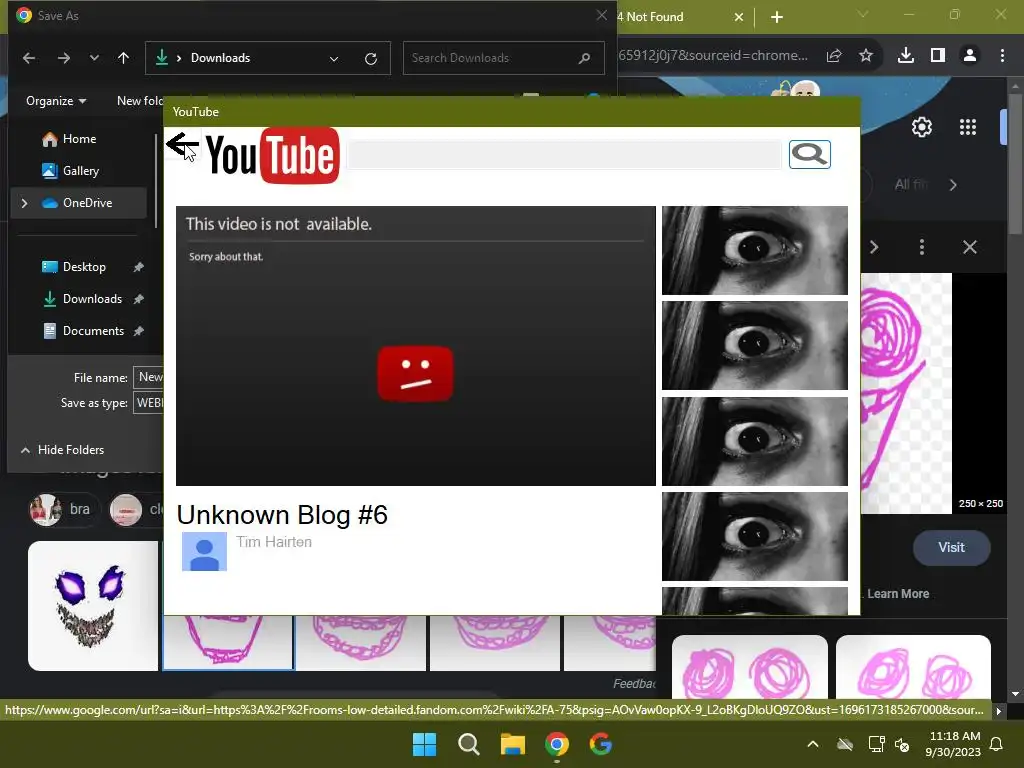Viewport: 1024px width, 768px height.
Task: Click the YouTube search input field
Action: (x=564, y=155)
